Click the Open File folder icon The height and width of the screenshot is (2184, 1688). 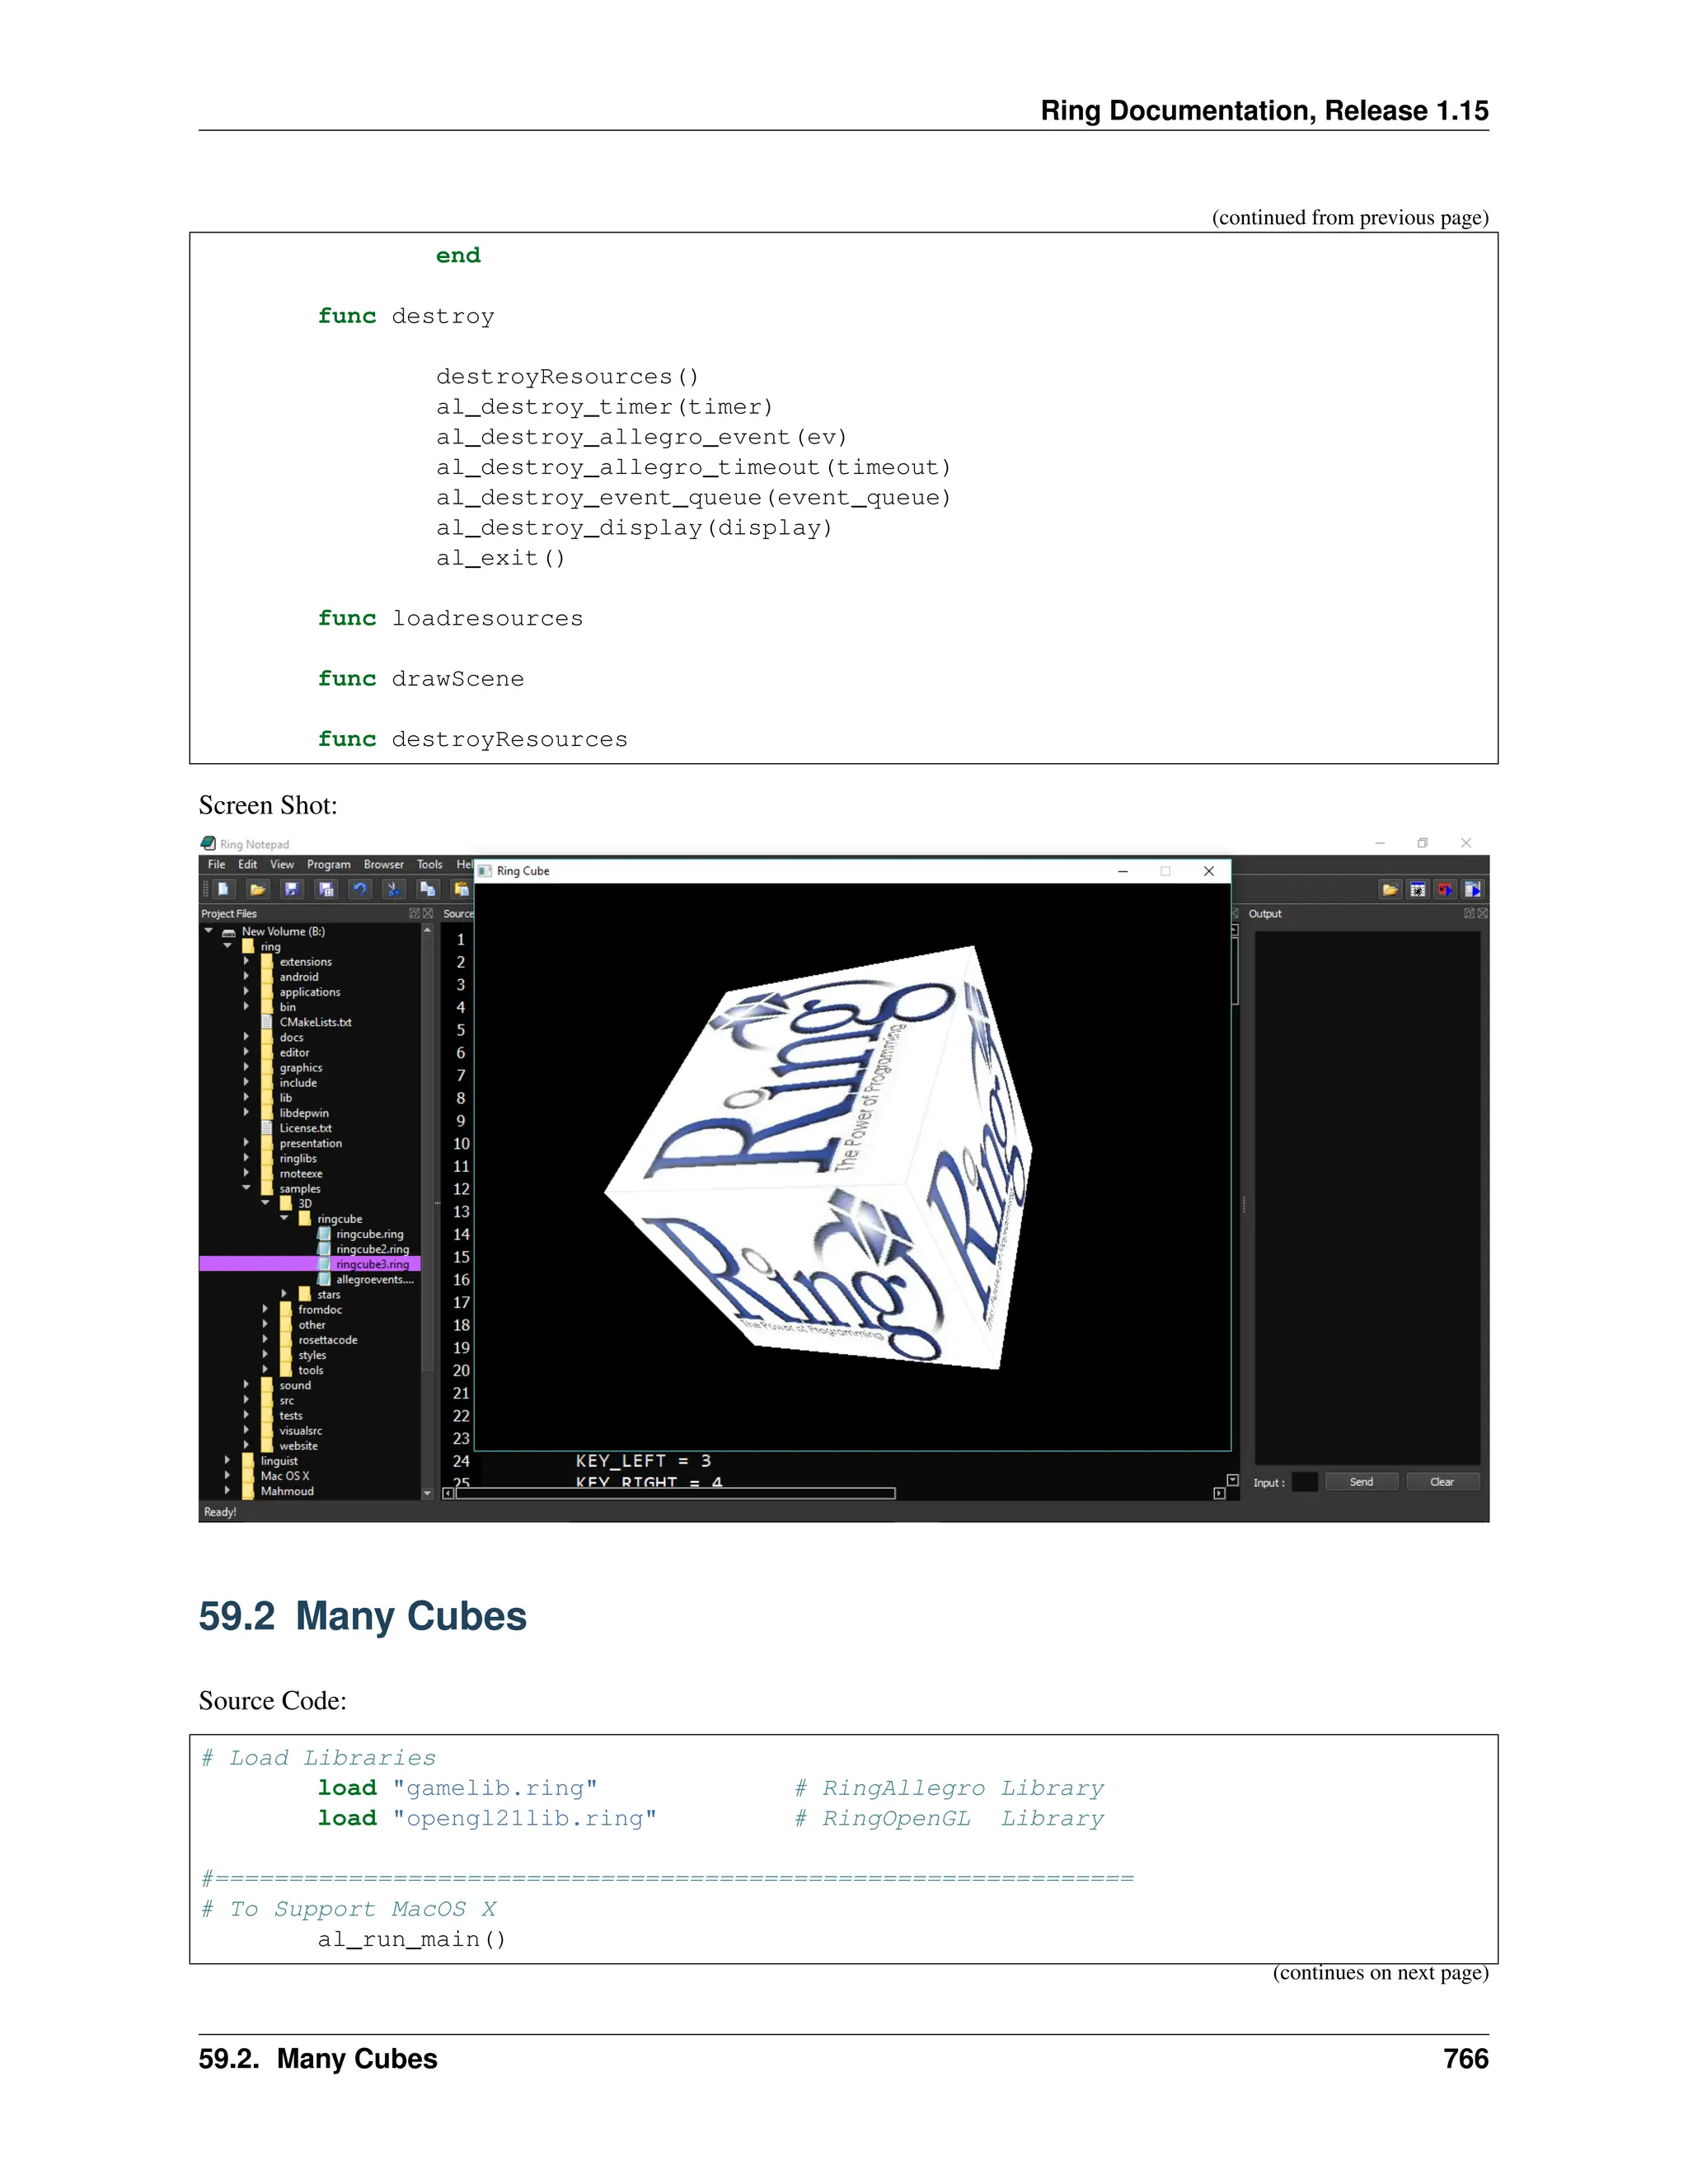258,889
